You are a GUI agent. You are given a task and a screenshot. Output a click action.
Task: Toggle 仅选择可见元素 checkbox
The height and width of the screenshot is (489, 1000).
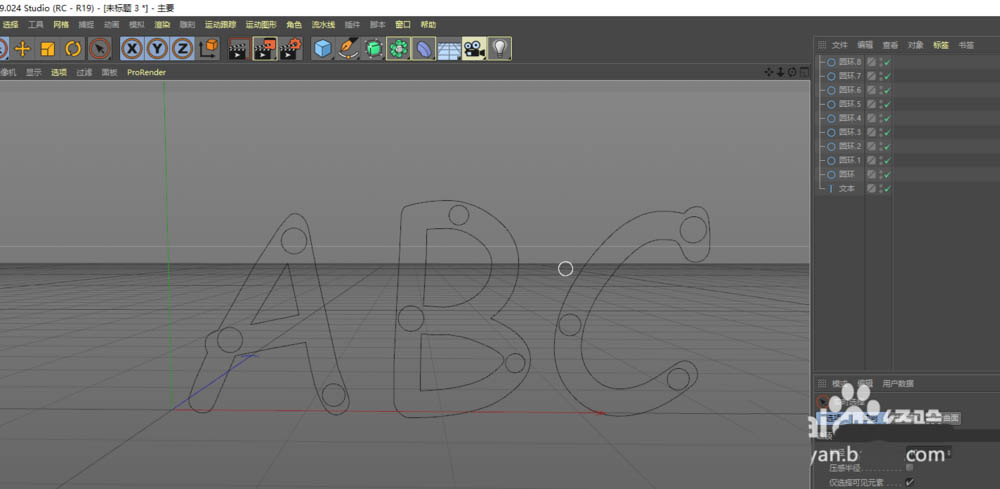pos(909,482)
